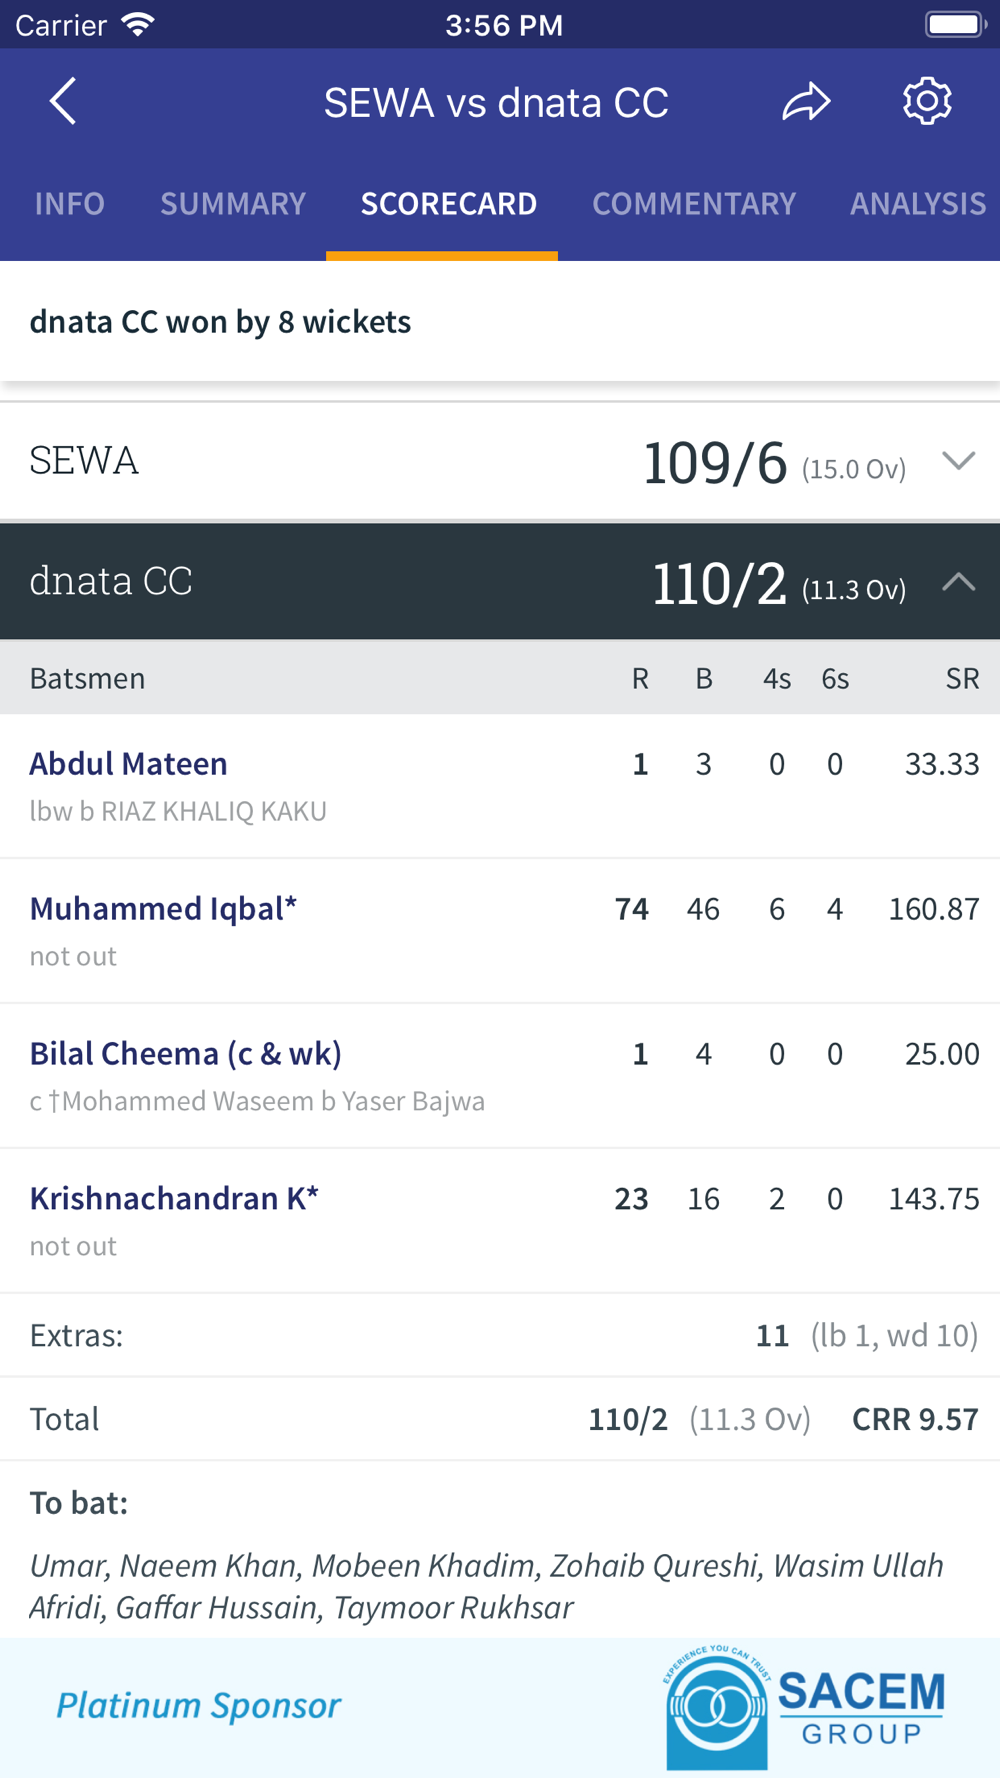Tap the SACEM Group sponsor logo
1000x1778 pixels.
(806, 1707)
